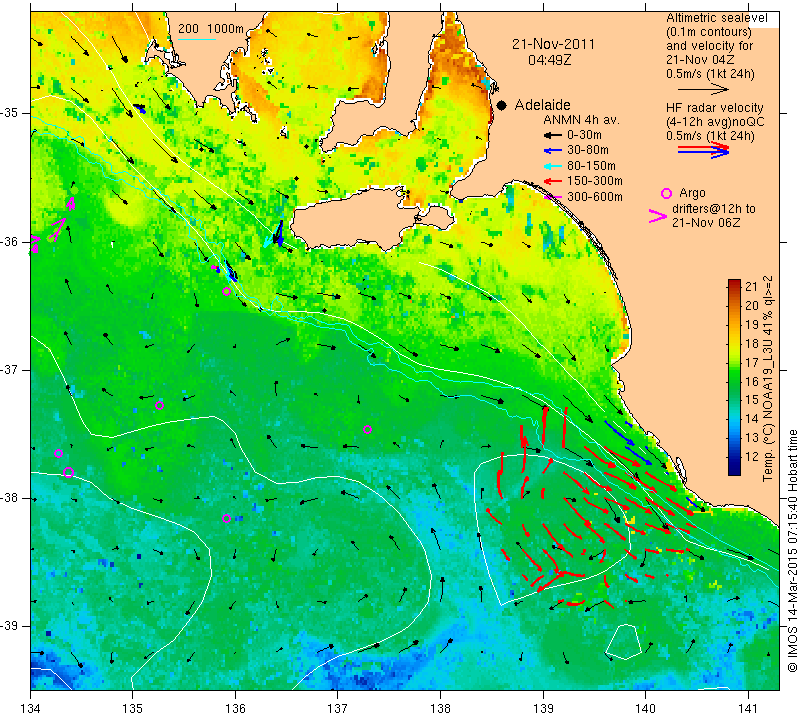Click the 135 longitude axis label
This screenshot has height=720, width=800.
[133, 709]
